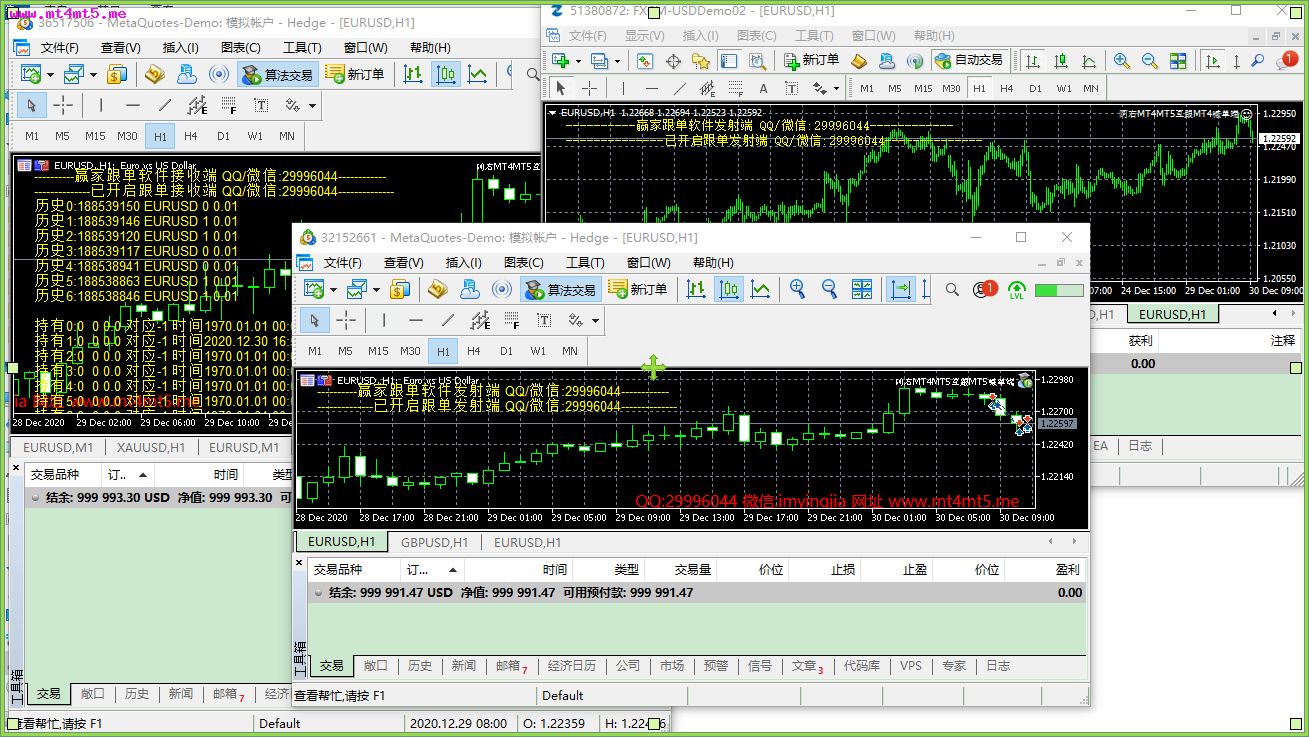Screen dimensions: 1309x737
Task: Select the crosshair tool in the front window
Action: click(x=346, y=320)
